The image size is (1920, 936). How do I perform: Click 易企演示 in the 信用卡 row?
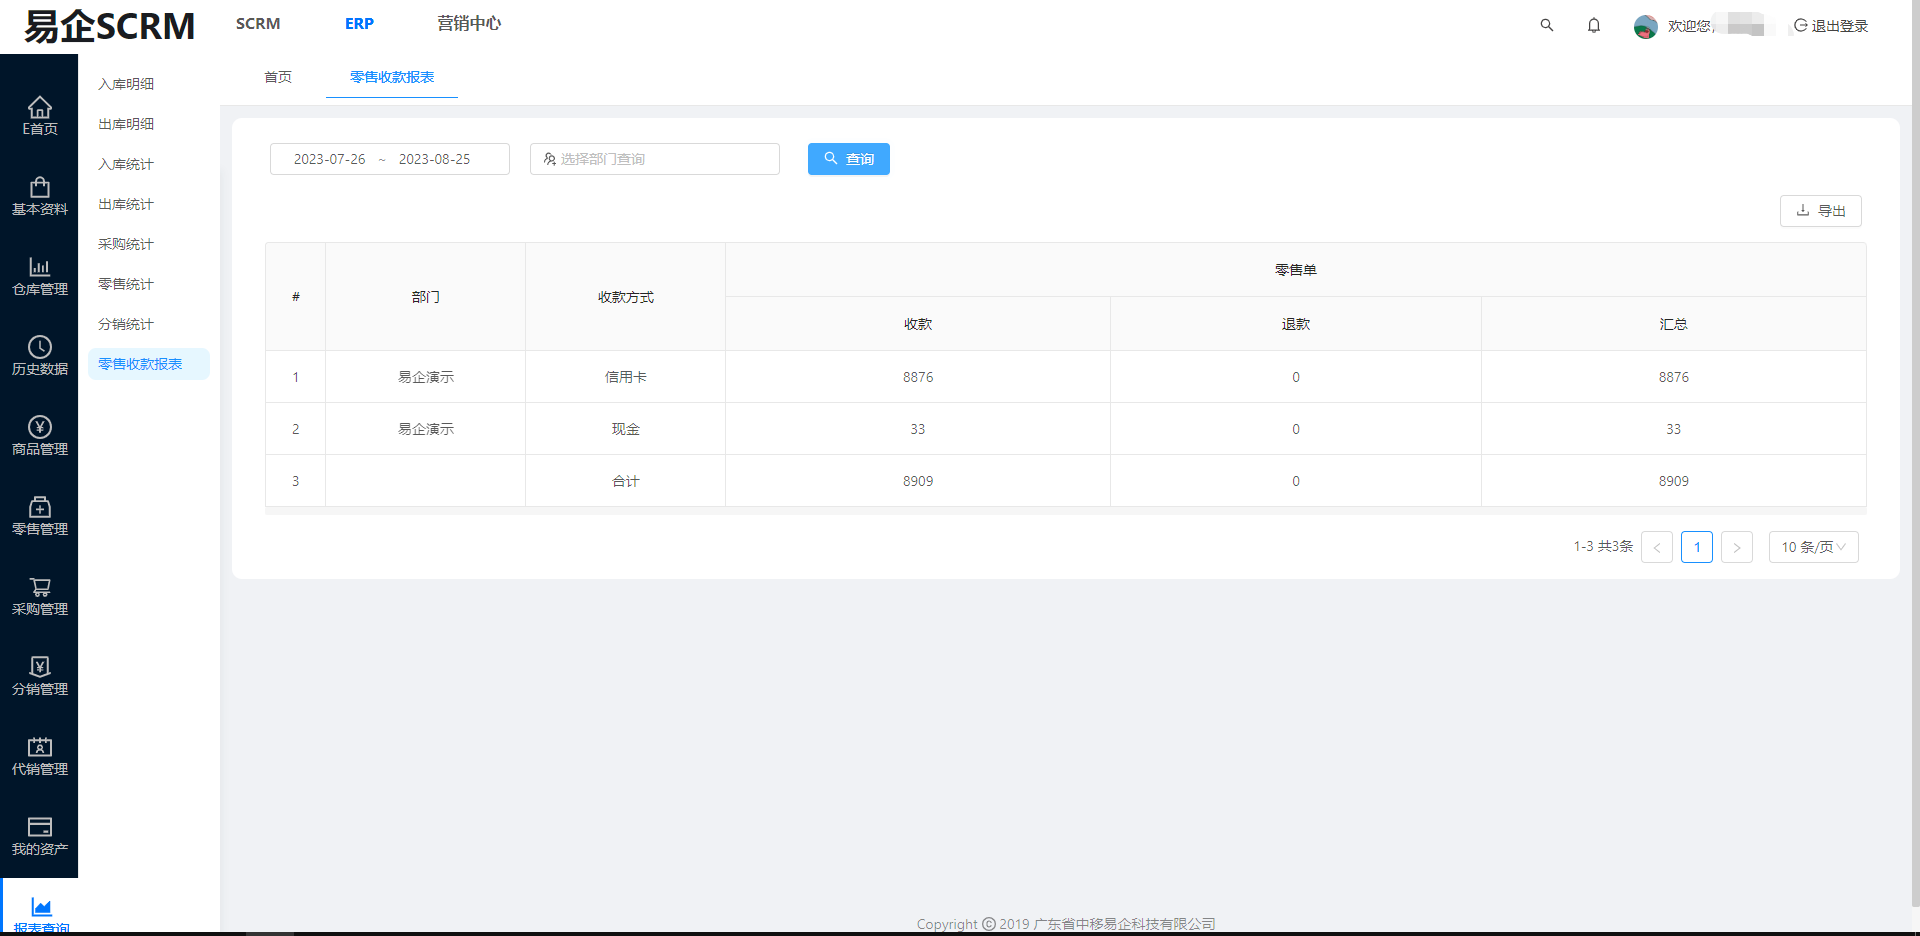tap(426, 377)
